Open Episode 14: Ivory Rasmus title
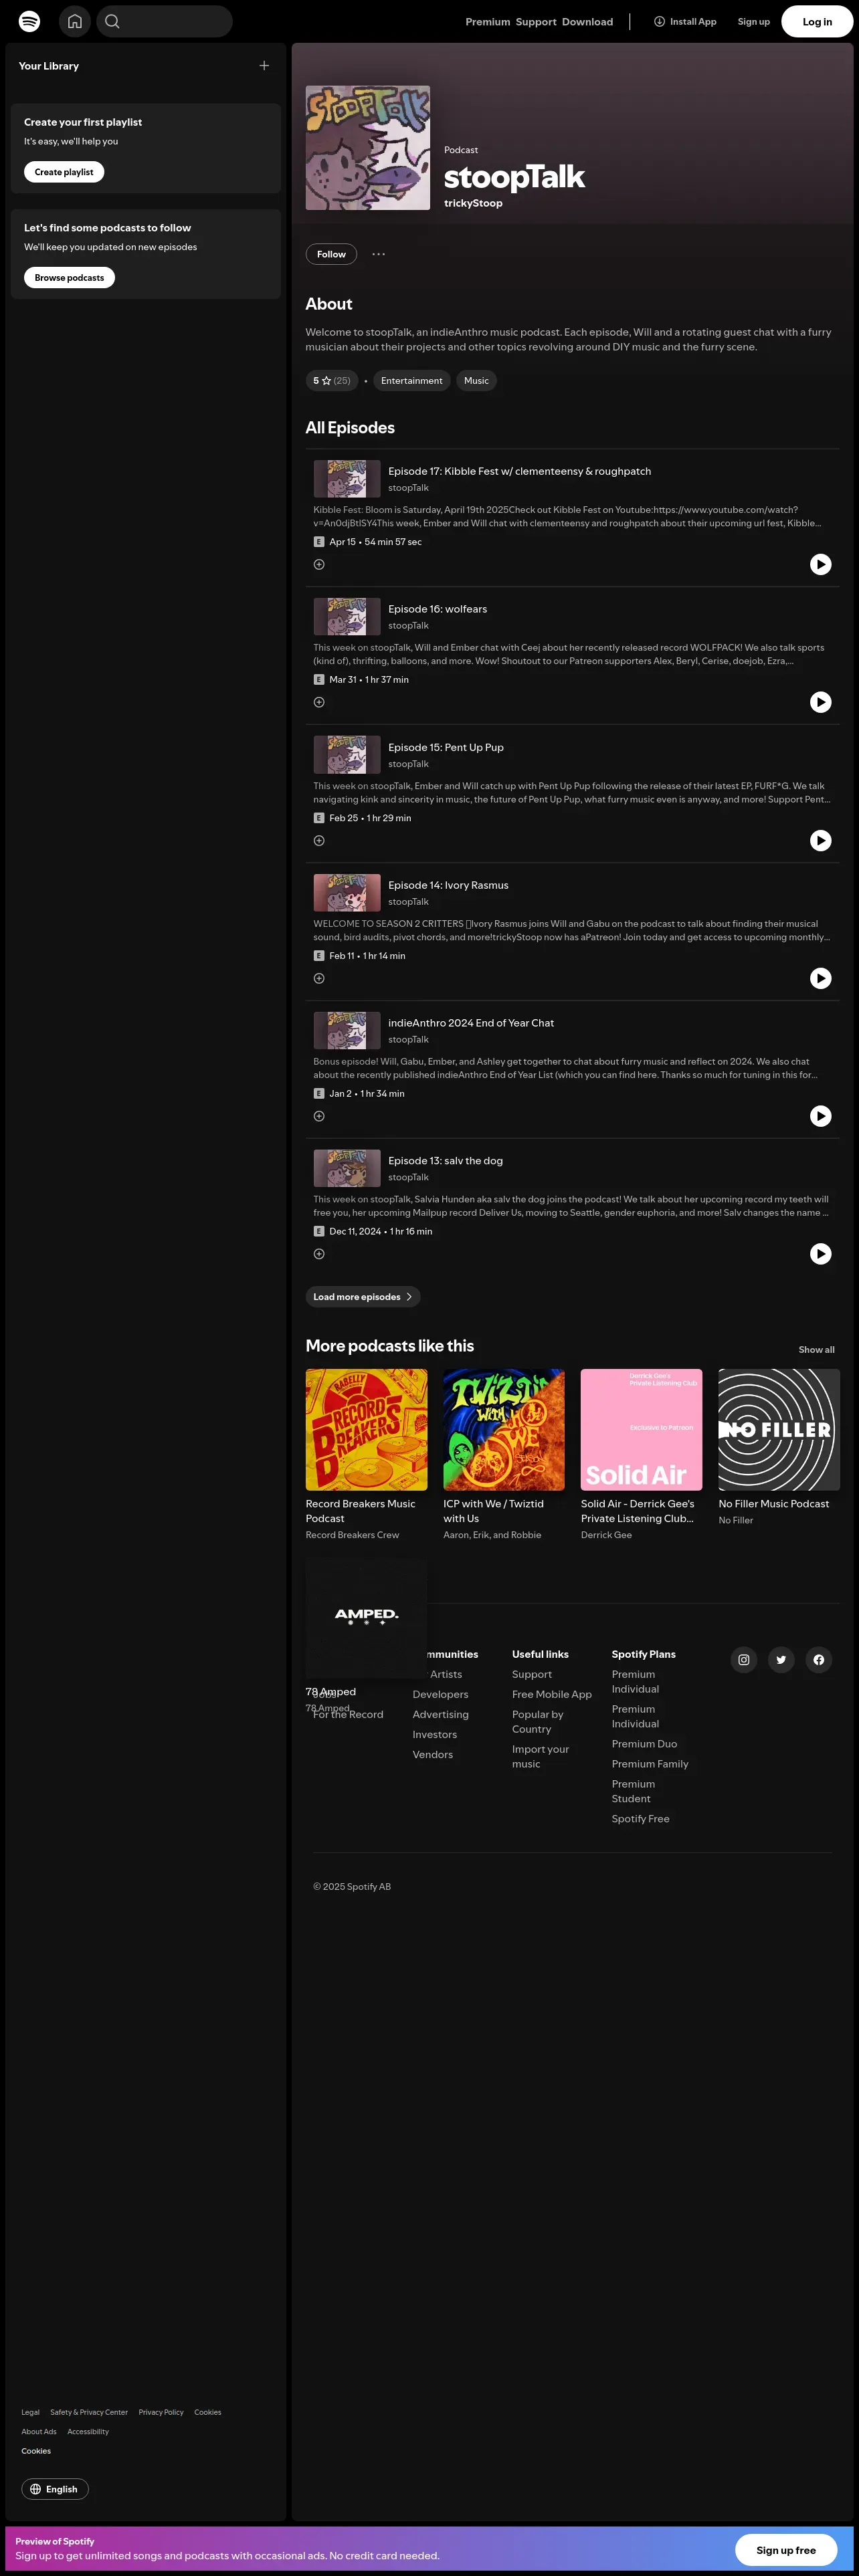 (448, 885)
